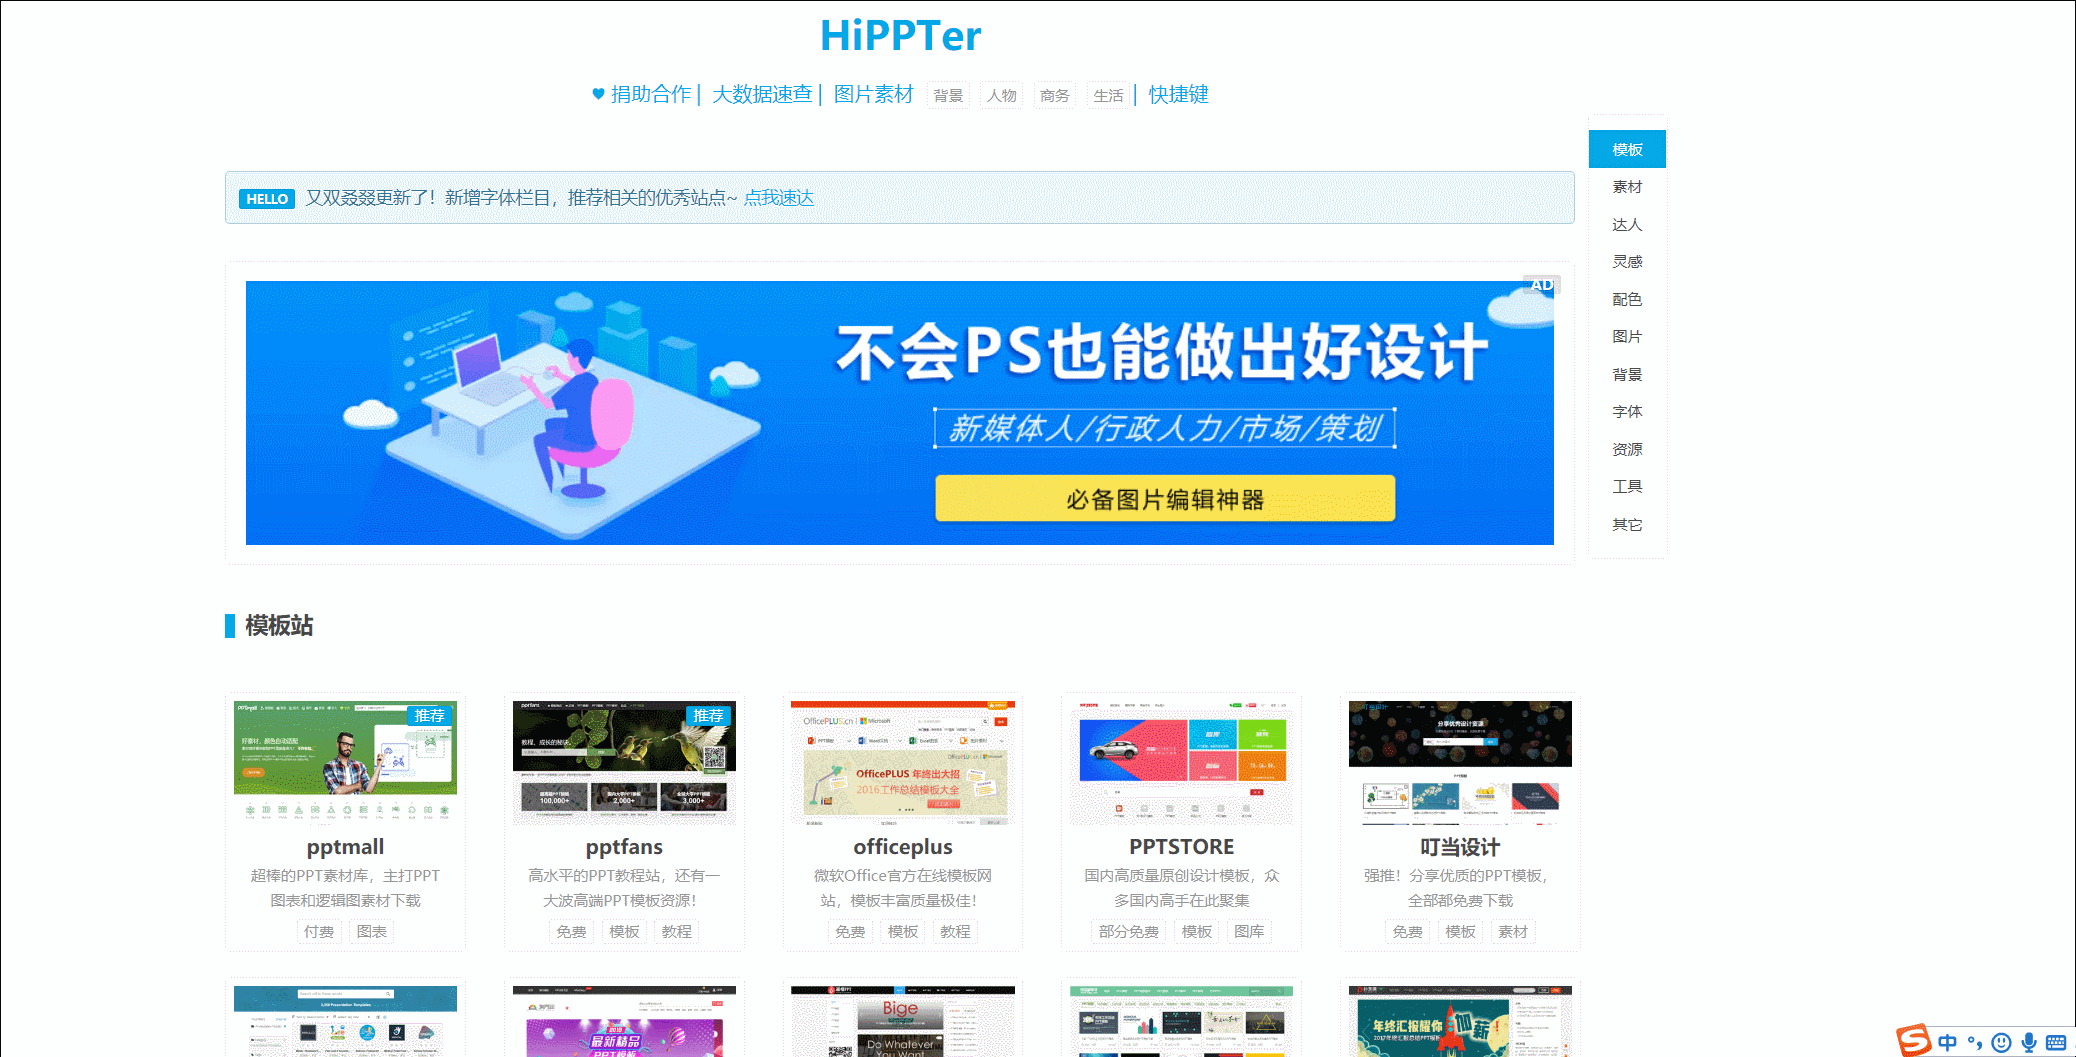2076x1057 pixels.
Task: Activate Sogou voice input microphone
Action: tap(2028, 1043)
